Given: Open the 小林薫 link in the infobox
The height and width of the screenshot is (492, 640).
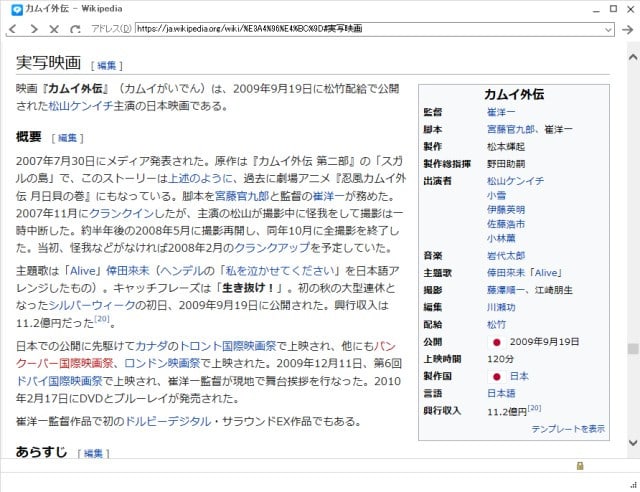Looking at the screenshot, I should click(501, 238).
